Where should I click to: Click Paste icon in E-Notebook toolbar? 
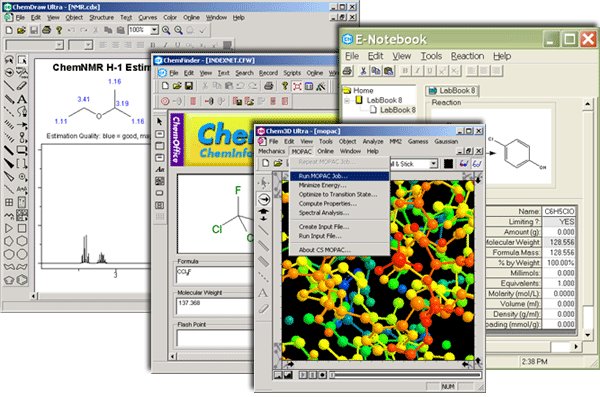coord(388,71)
